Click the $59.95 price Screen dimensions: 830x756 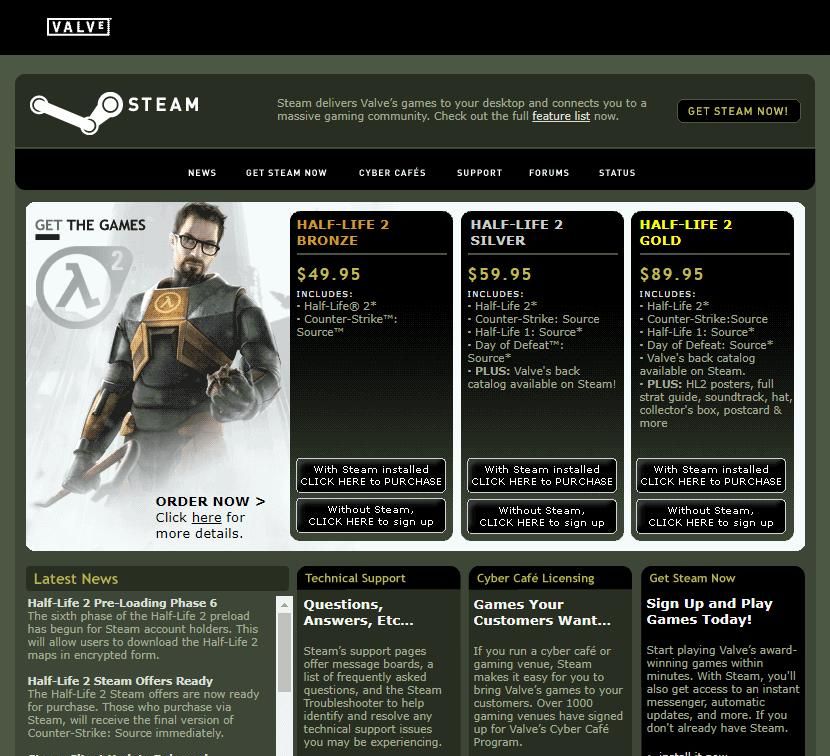499,274
